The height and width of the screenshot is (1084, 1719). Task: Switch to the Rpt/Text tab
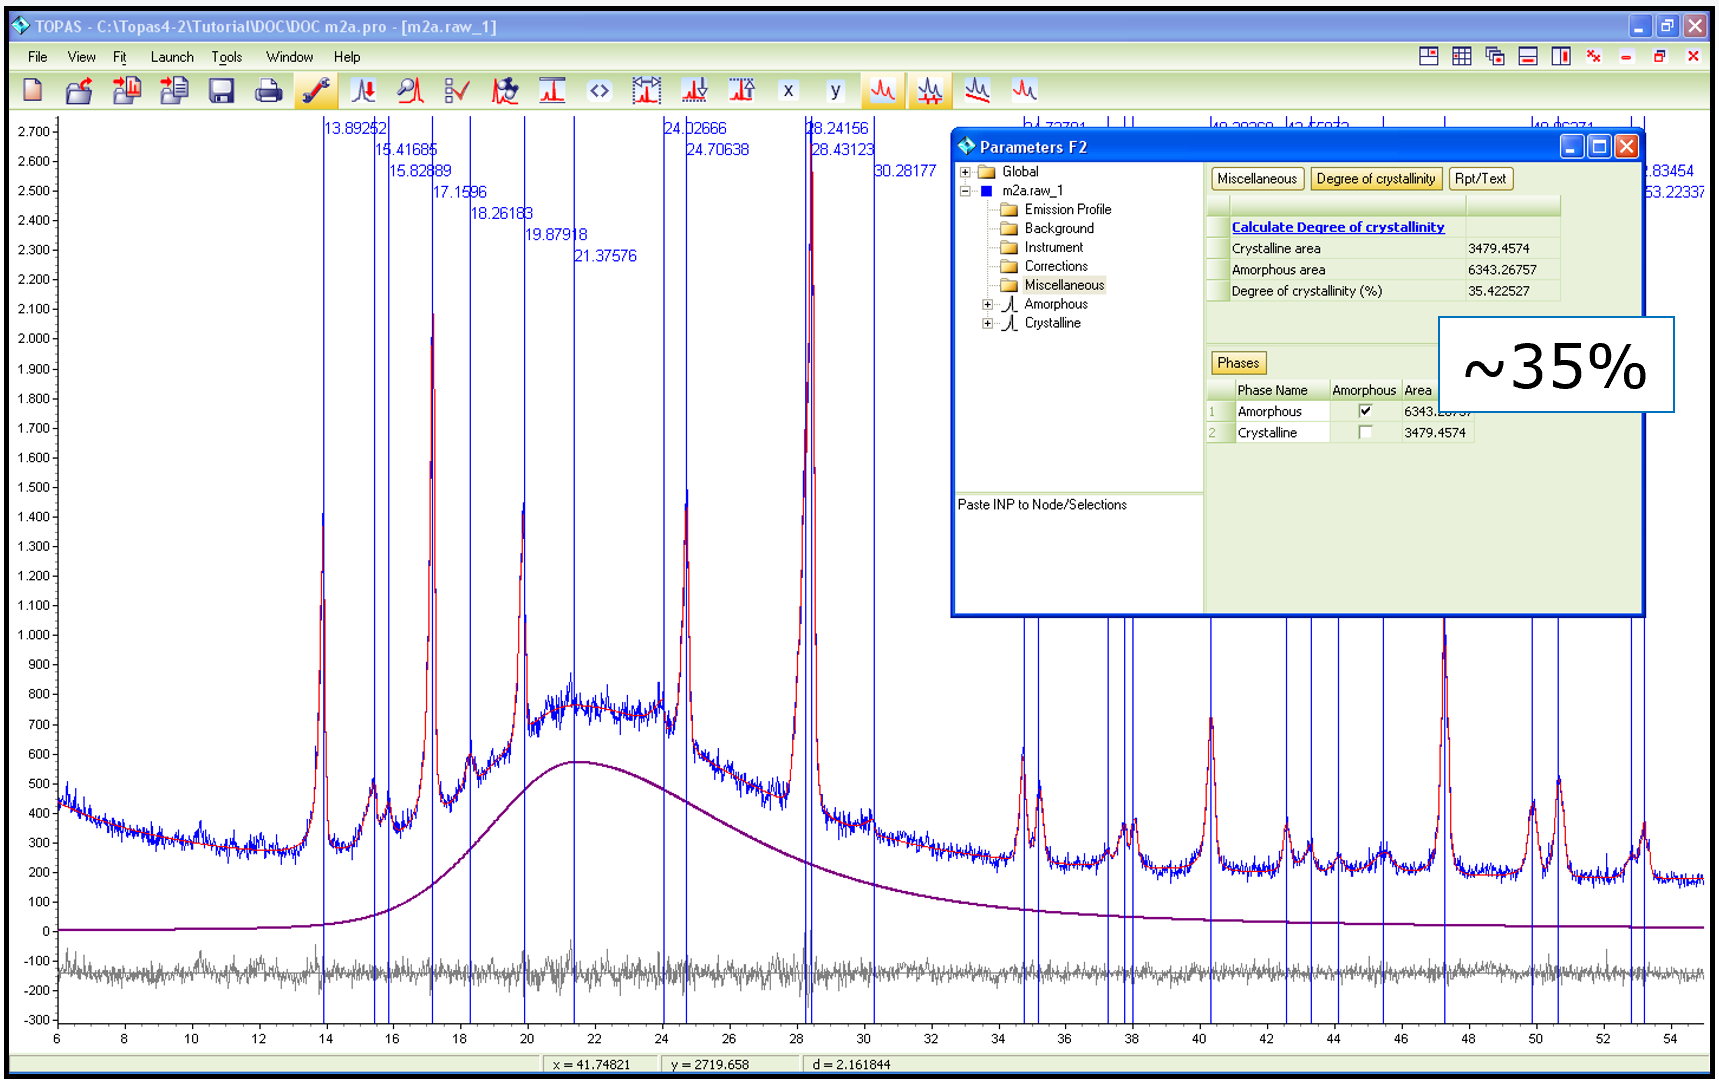tap(1480, 179)
